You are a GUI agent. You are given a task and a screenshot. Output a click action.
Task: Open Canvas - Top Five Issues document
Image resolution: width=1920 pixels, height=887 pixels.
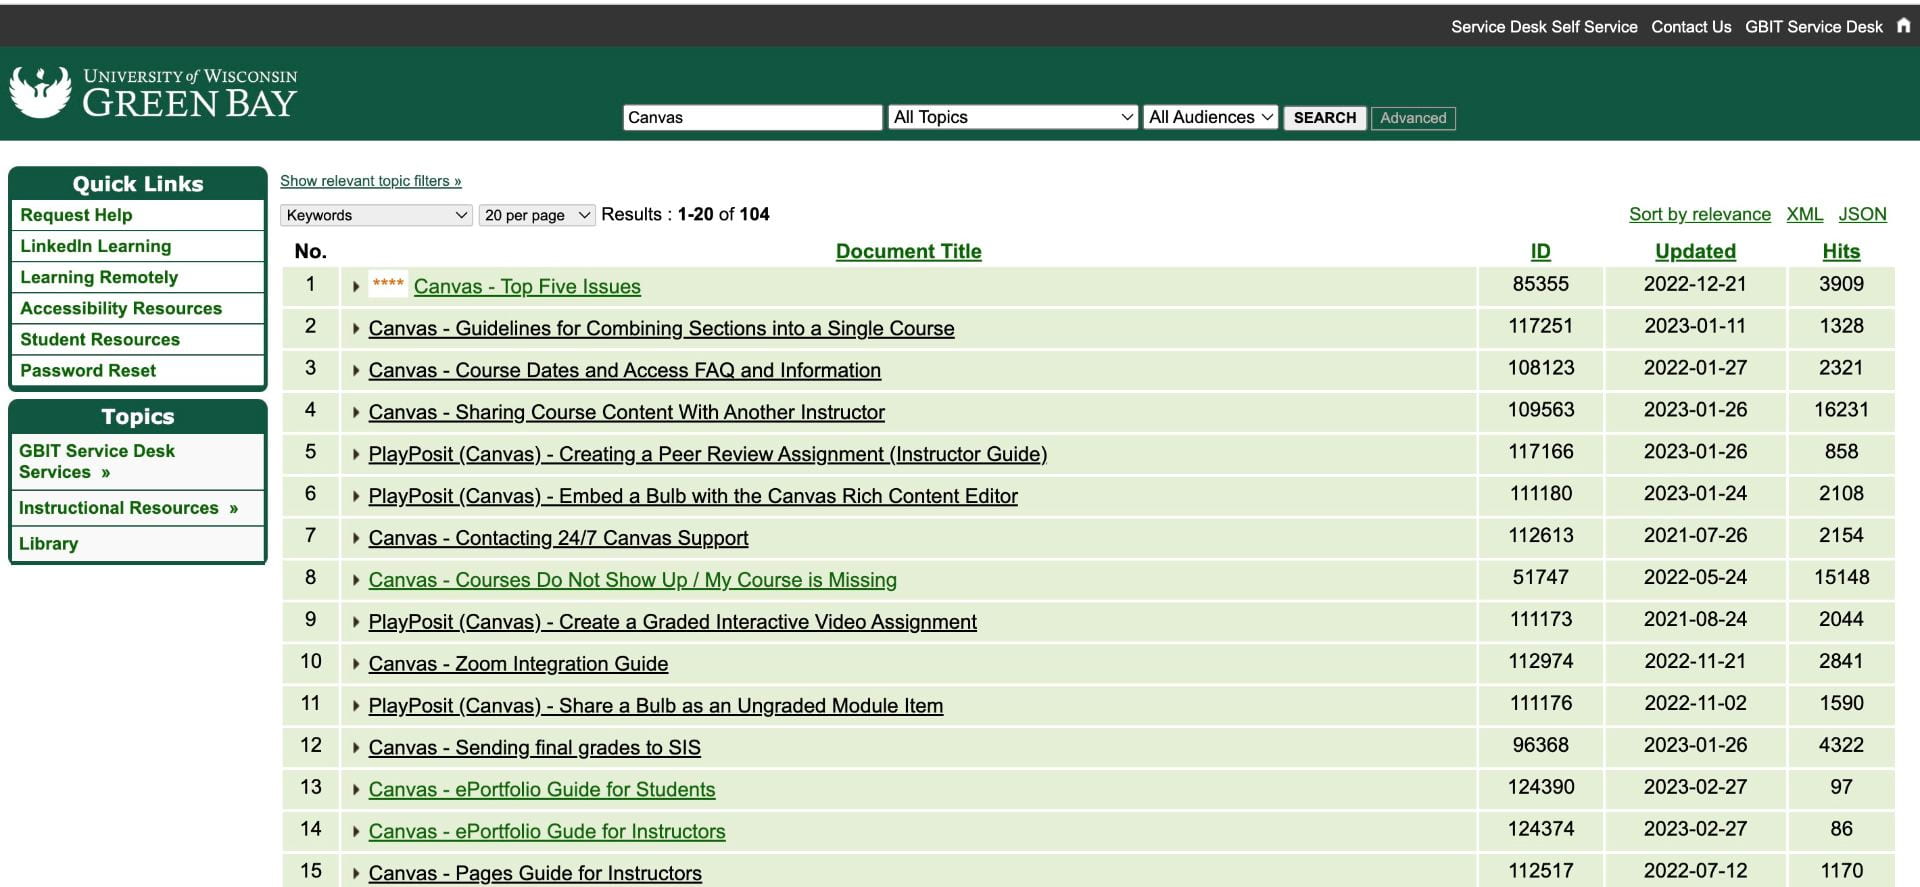click(527, 287)
